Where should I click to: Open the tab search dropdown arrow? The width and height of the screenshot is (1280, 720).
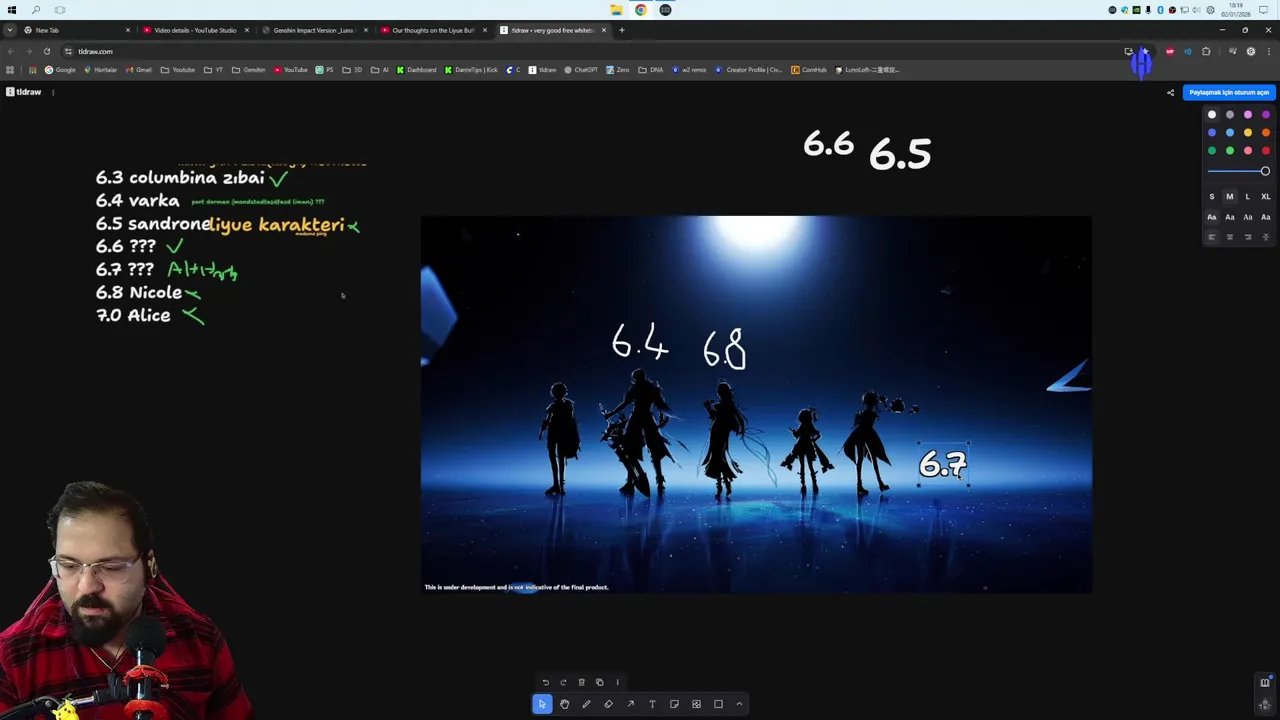pos(9,30)
